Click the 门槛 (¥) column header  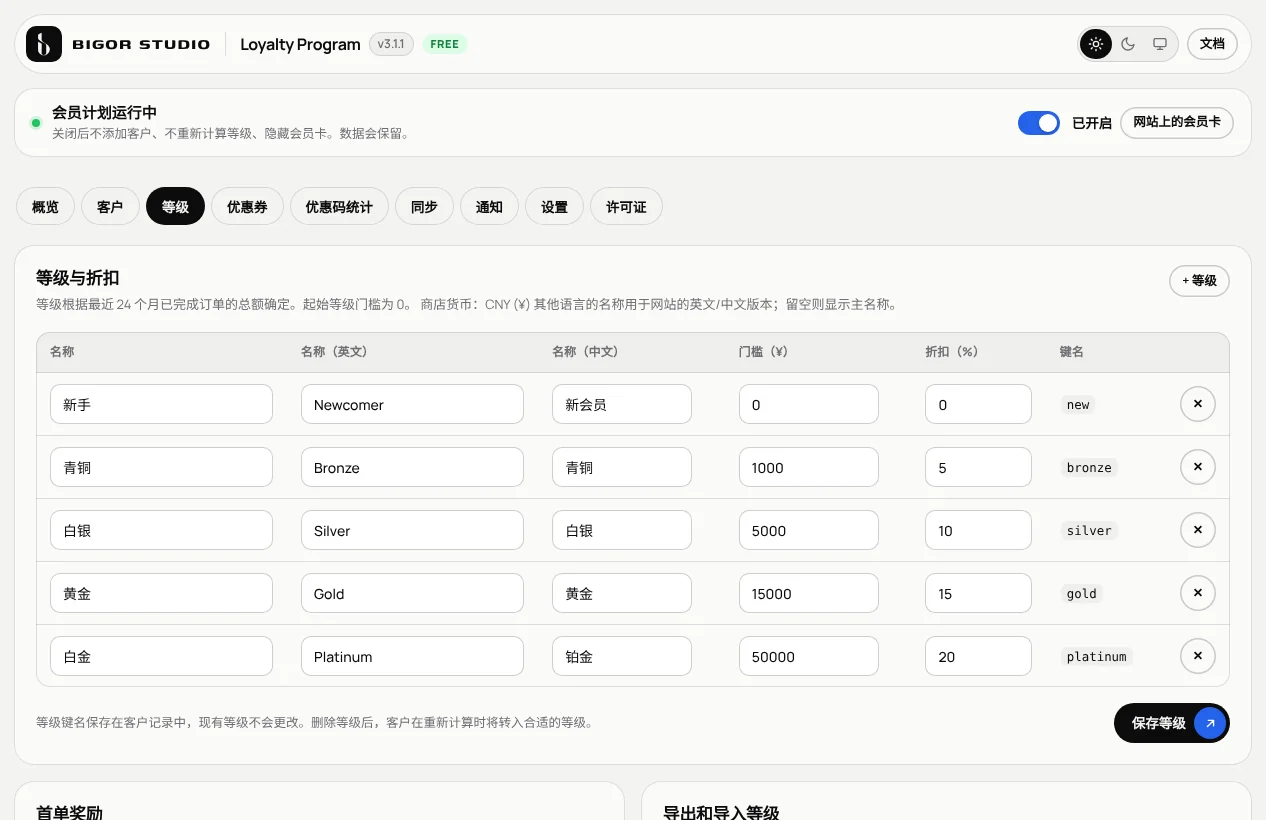(763, 352)
